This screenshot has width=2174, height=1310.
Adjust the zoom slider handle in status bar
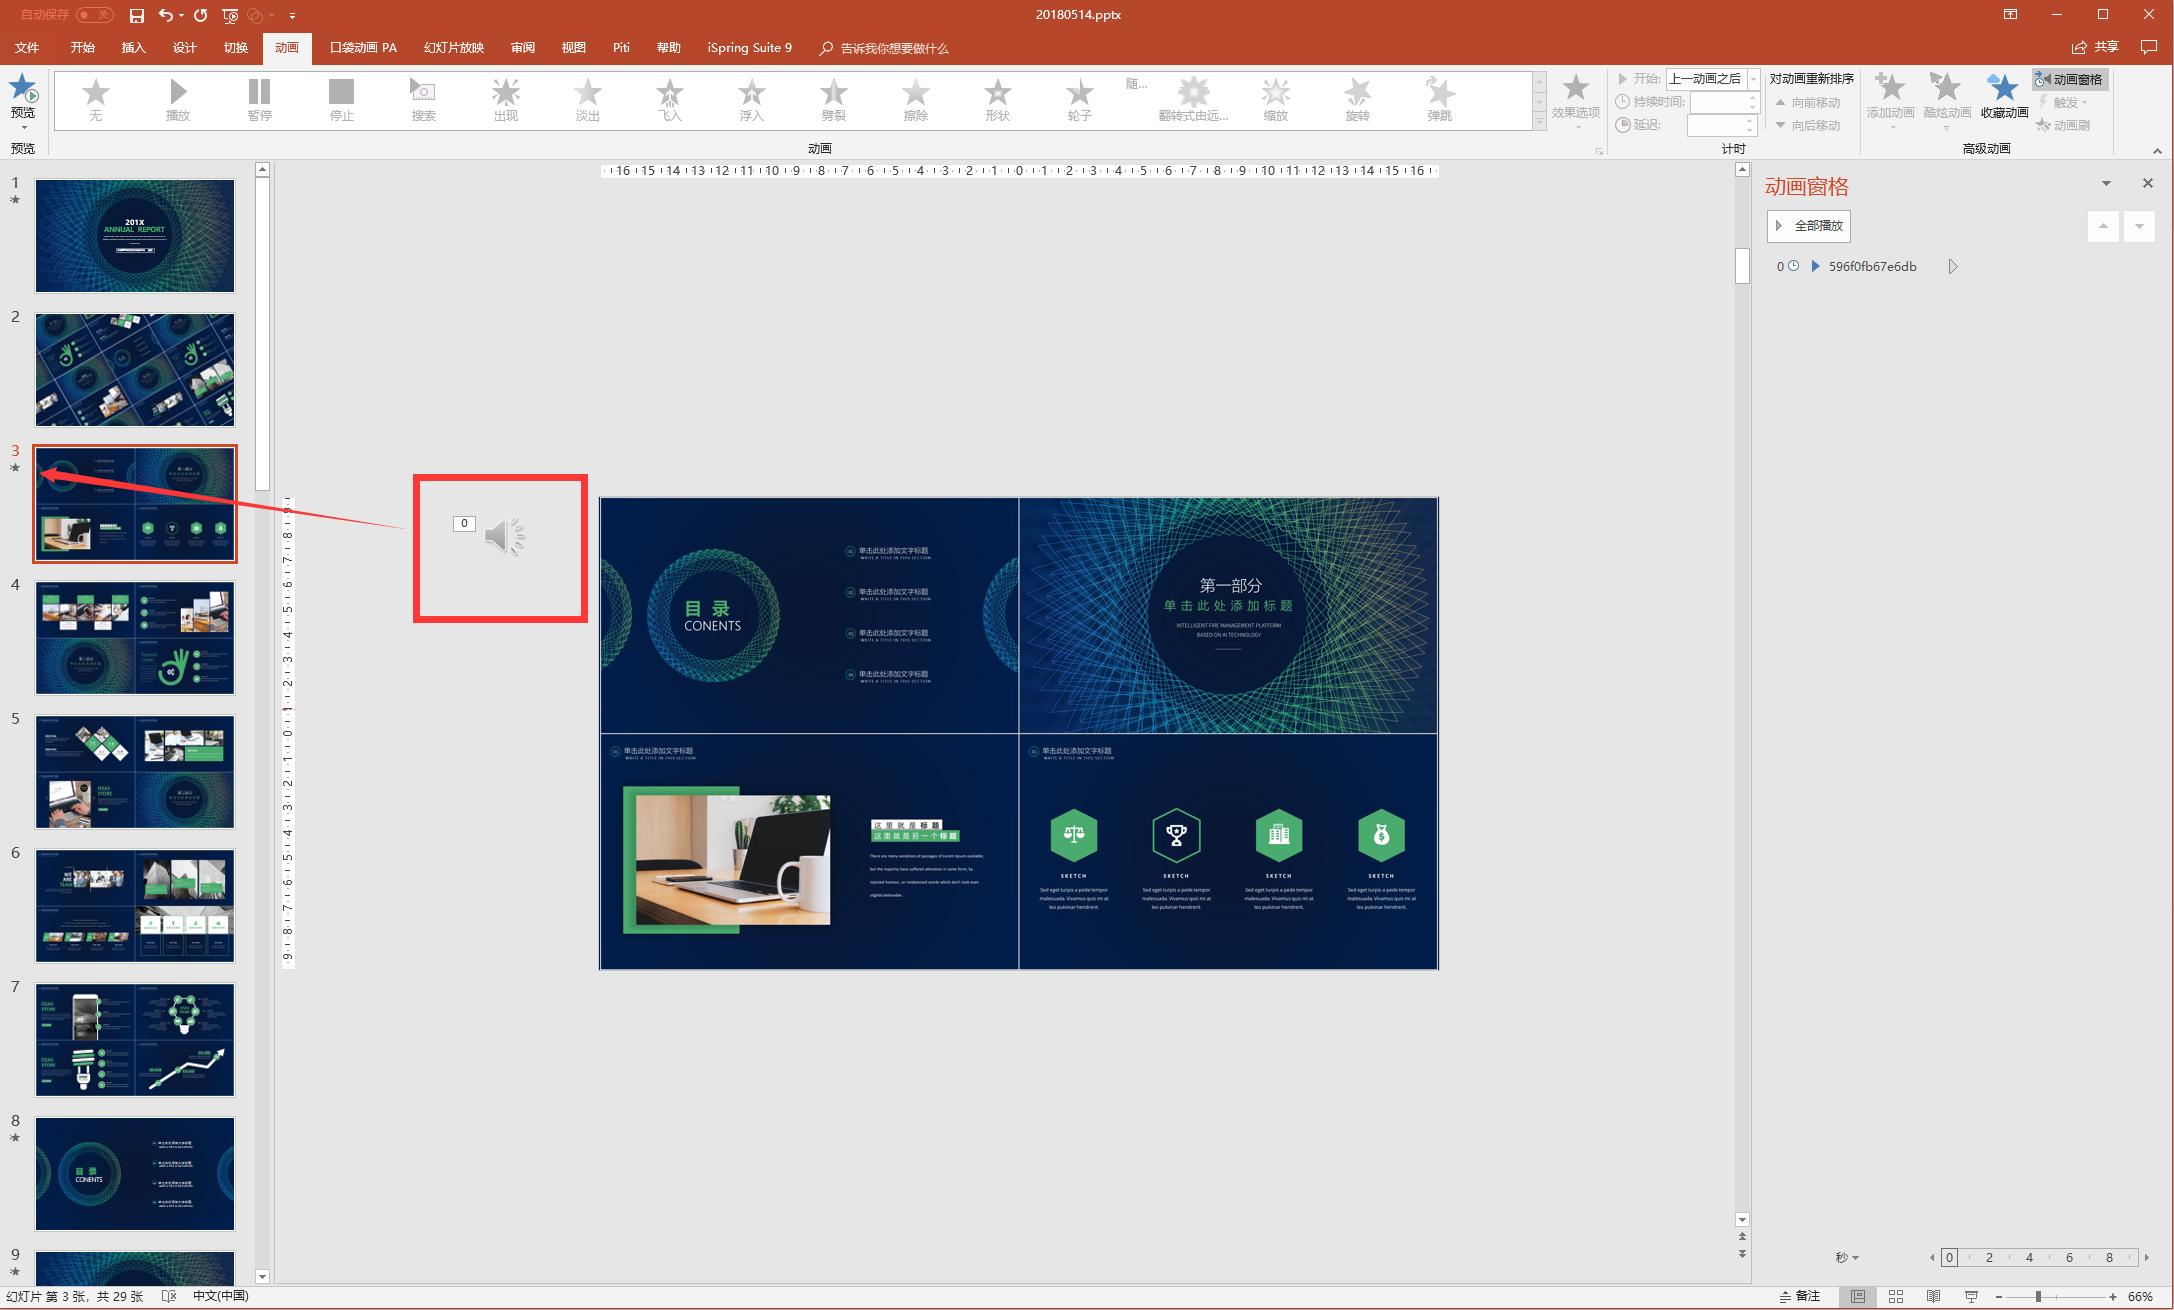[2038, 1296]
